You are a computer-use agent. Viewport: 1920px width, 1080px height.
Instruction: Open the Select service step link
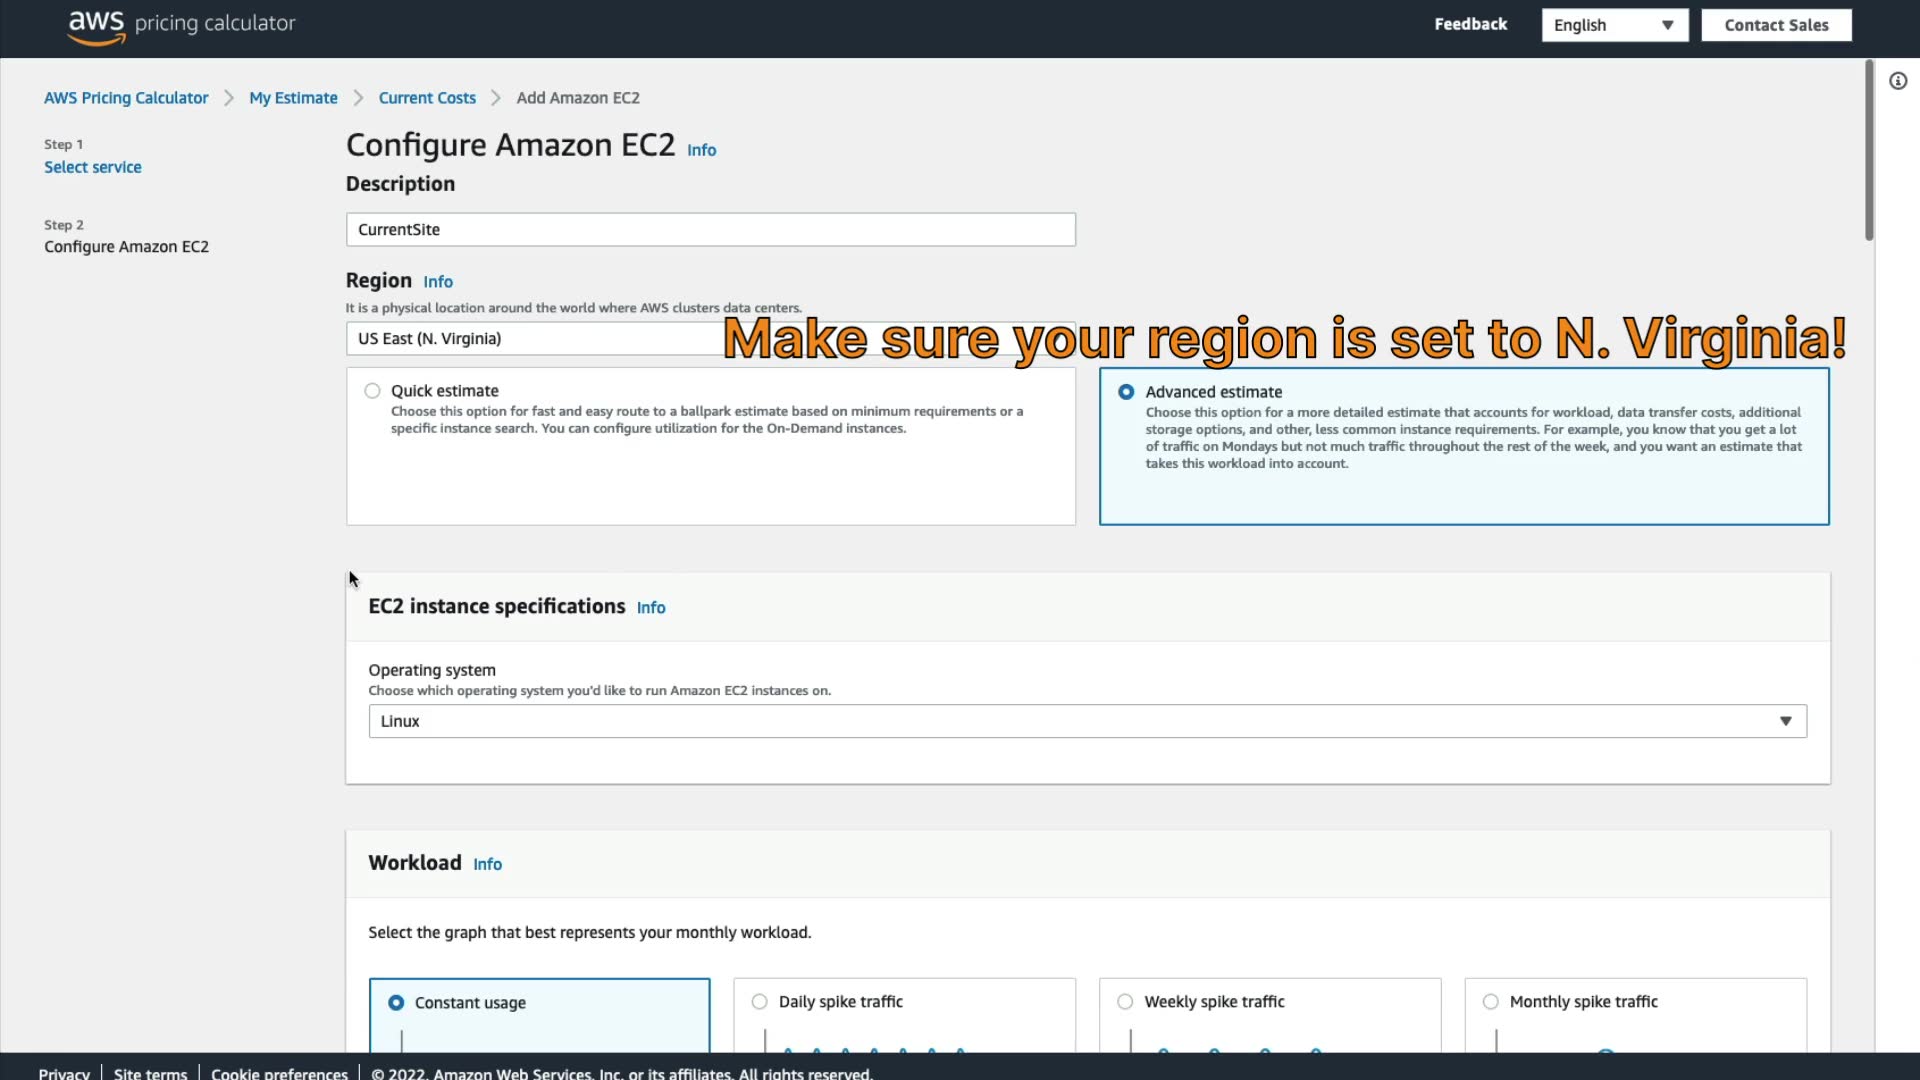(92, 167)
